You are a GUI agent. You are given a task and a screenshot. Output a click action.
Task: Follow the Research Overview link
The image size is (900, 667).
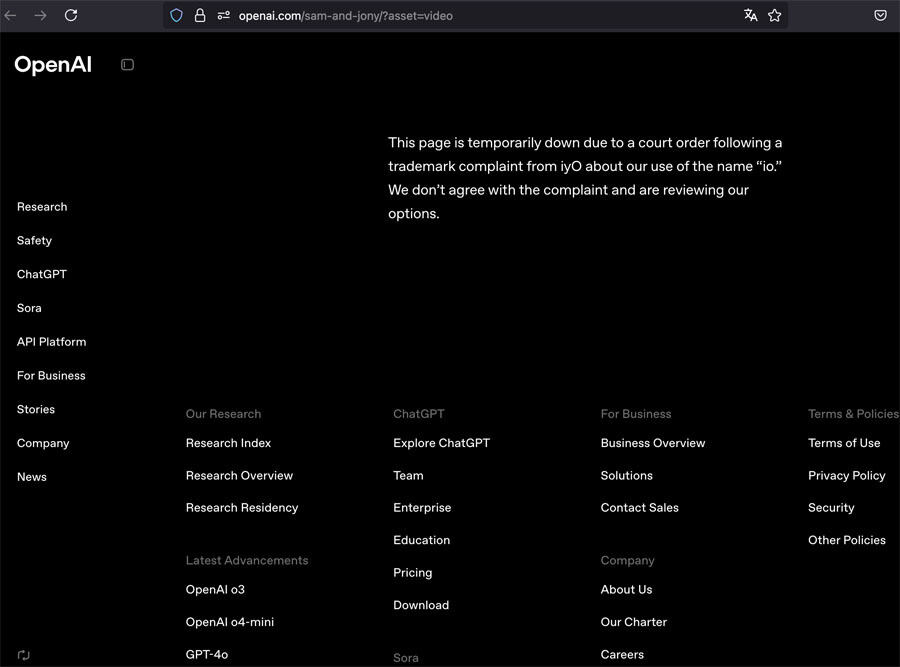[239, 476]
